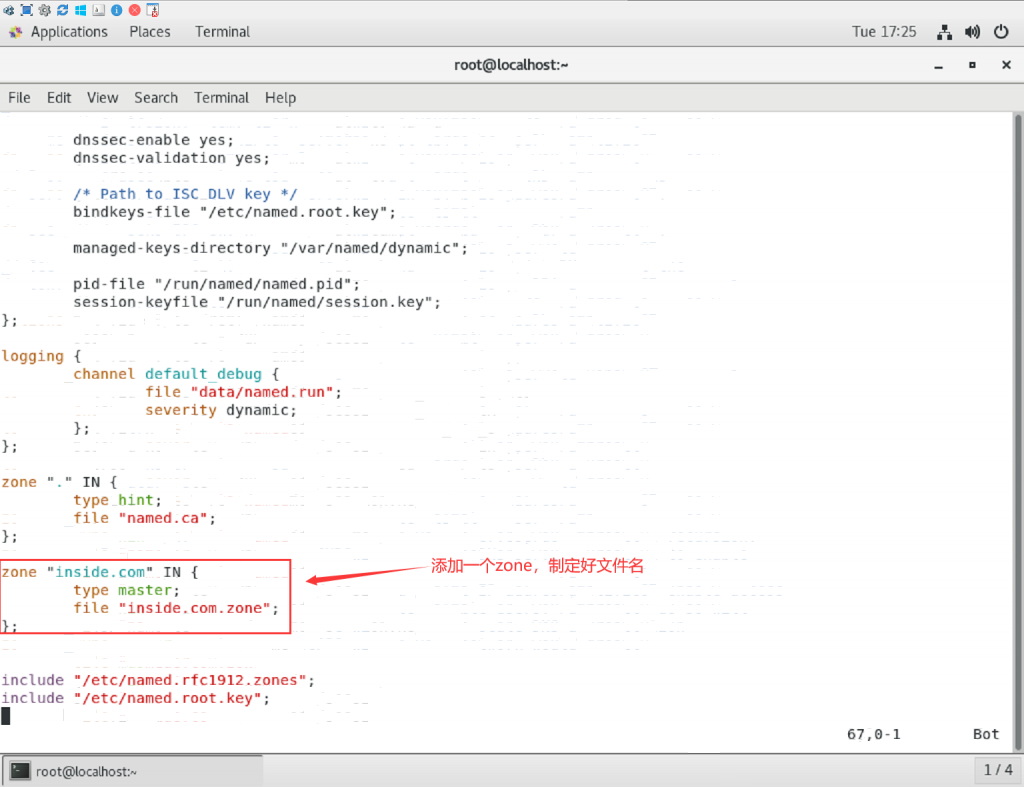The height and width of the screenshot is (787, 1024).
Task: Open the settings gear icon at the top
Action: coord(44,10)
